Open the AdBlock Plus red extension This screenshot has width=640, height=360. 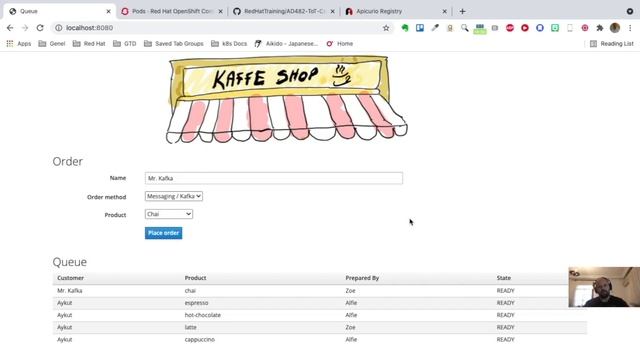point(510,28)
